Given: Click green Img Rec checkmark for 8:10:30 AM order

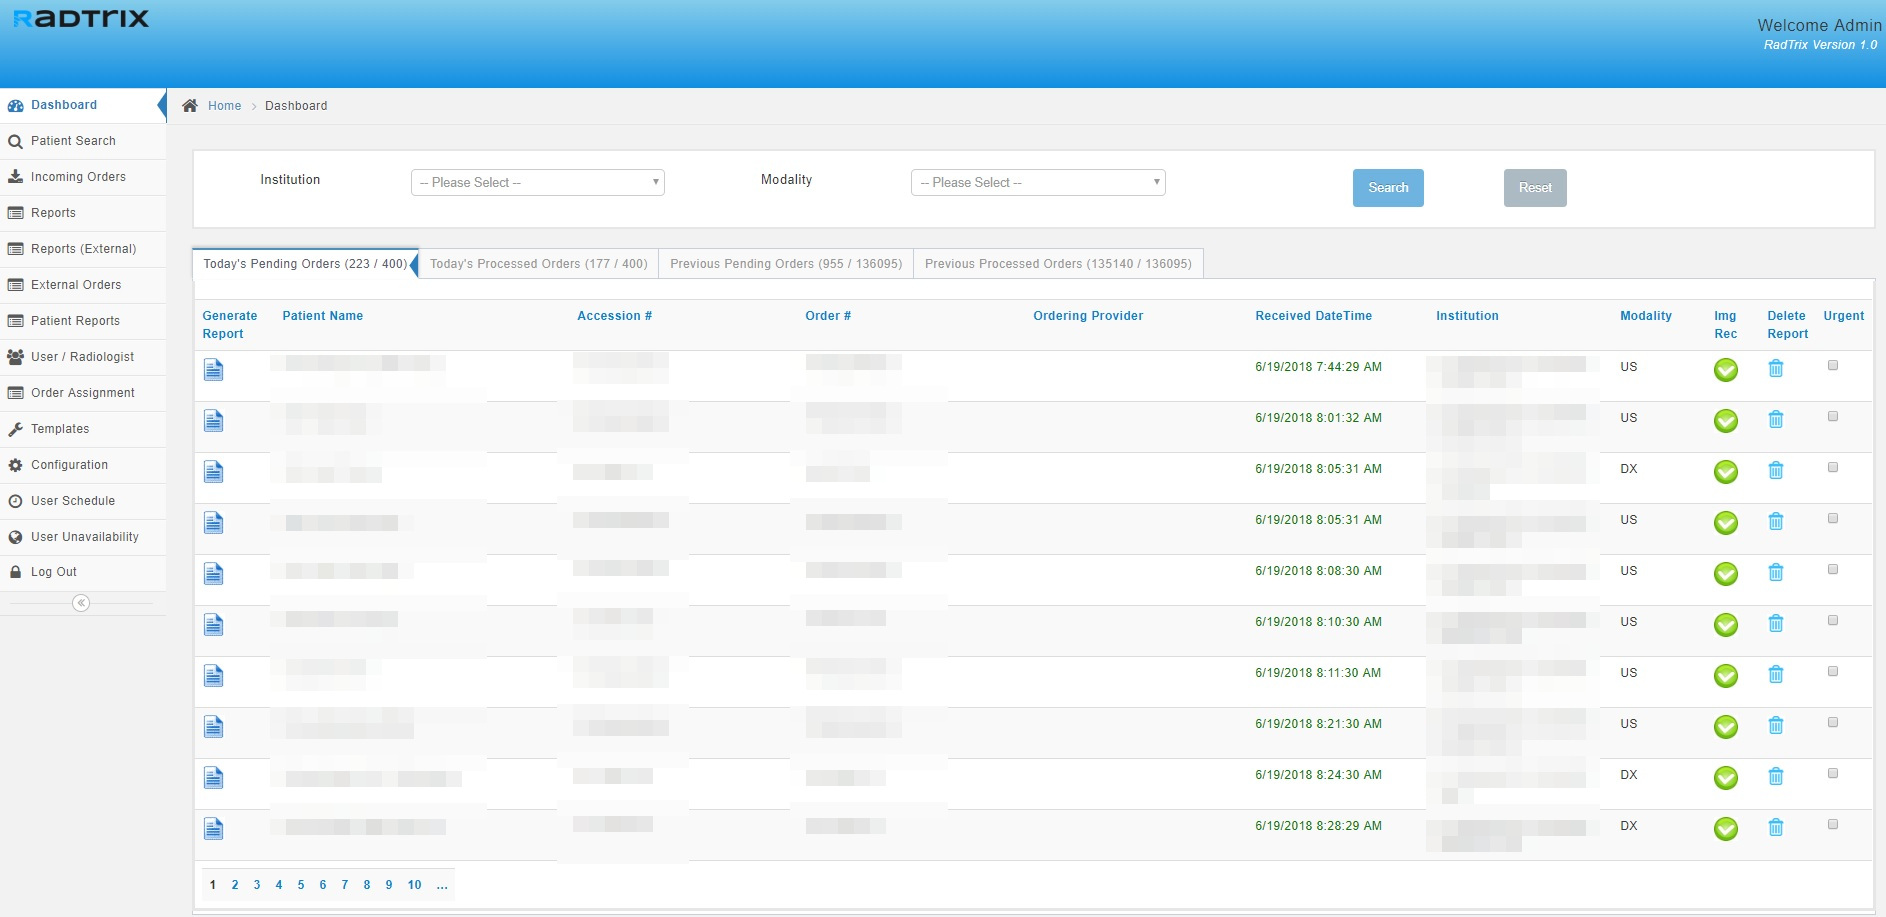Looking at the screenshot, I should (1725, 625).
